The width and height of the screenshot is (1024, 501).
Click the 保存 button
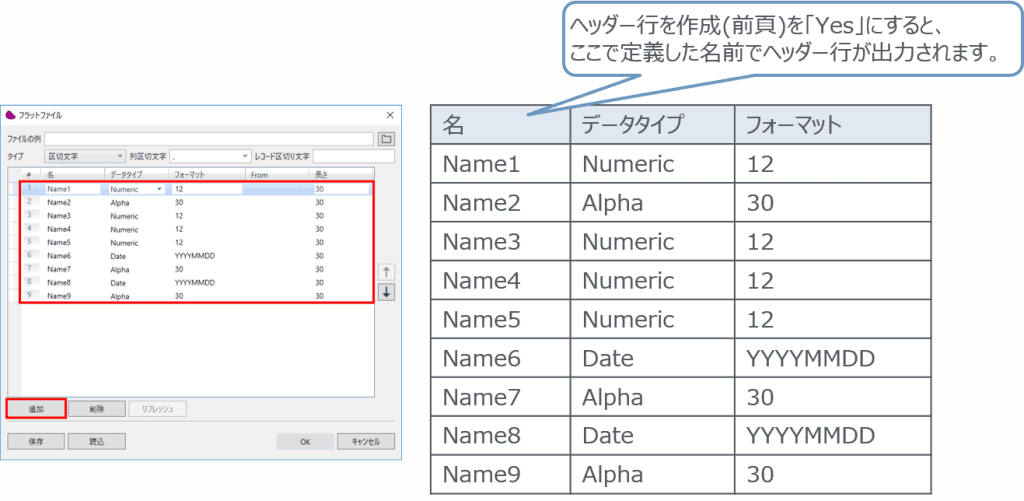pos(36,441)
